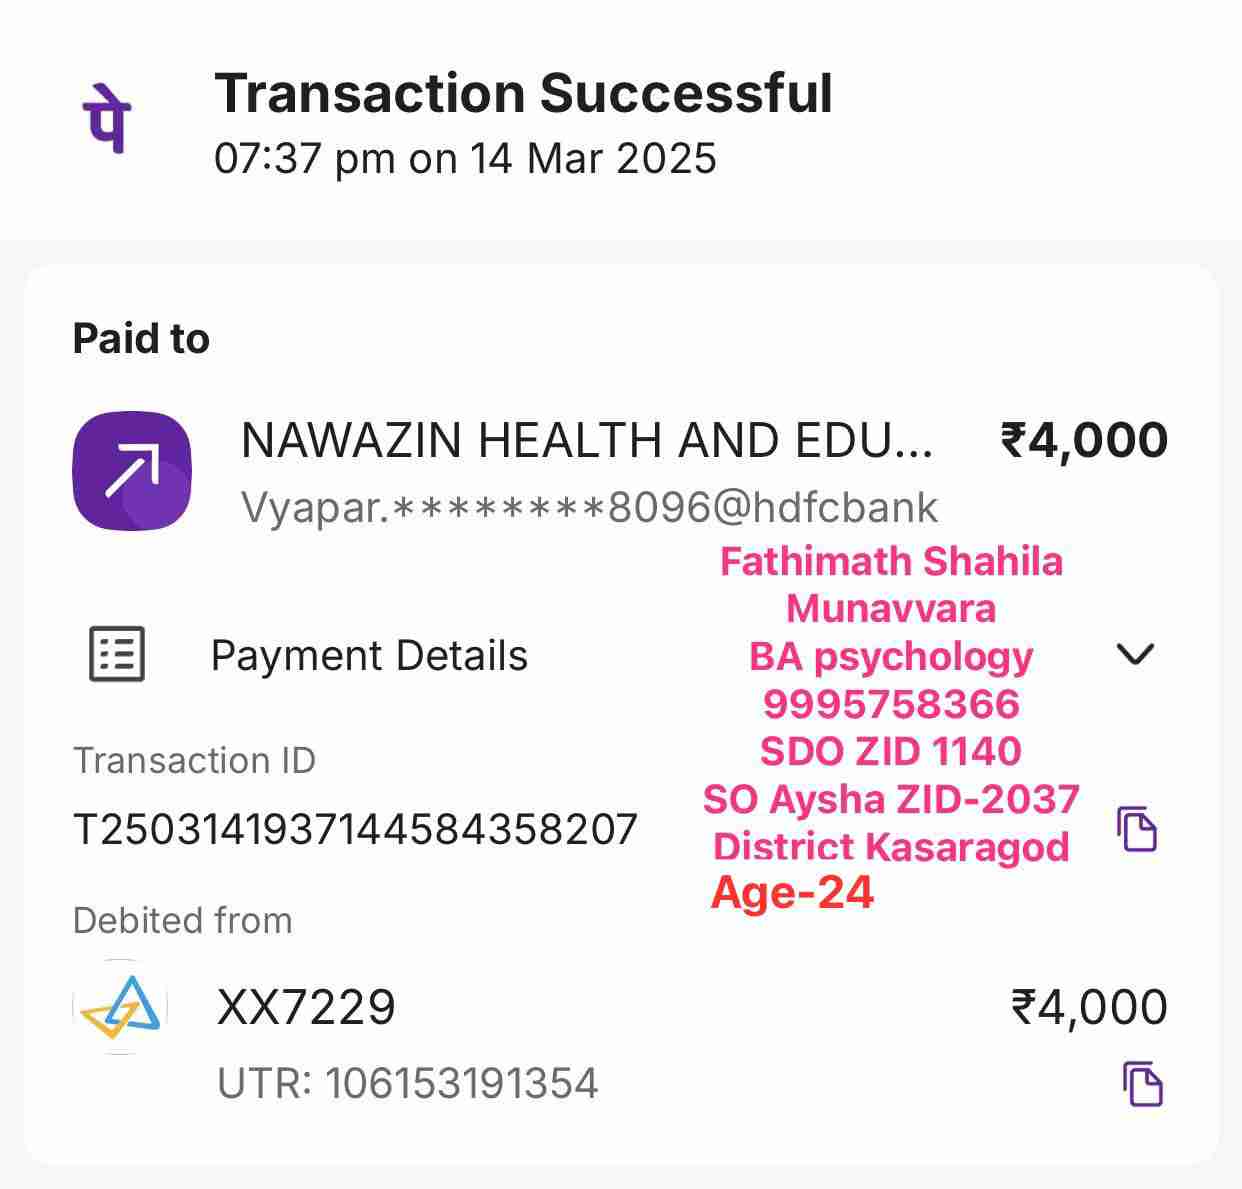This screenshot has width=1242, height=1189.
Task: Tap the Vyapar hdfcbank UPI ID
Action: click(x=589, y=508)
